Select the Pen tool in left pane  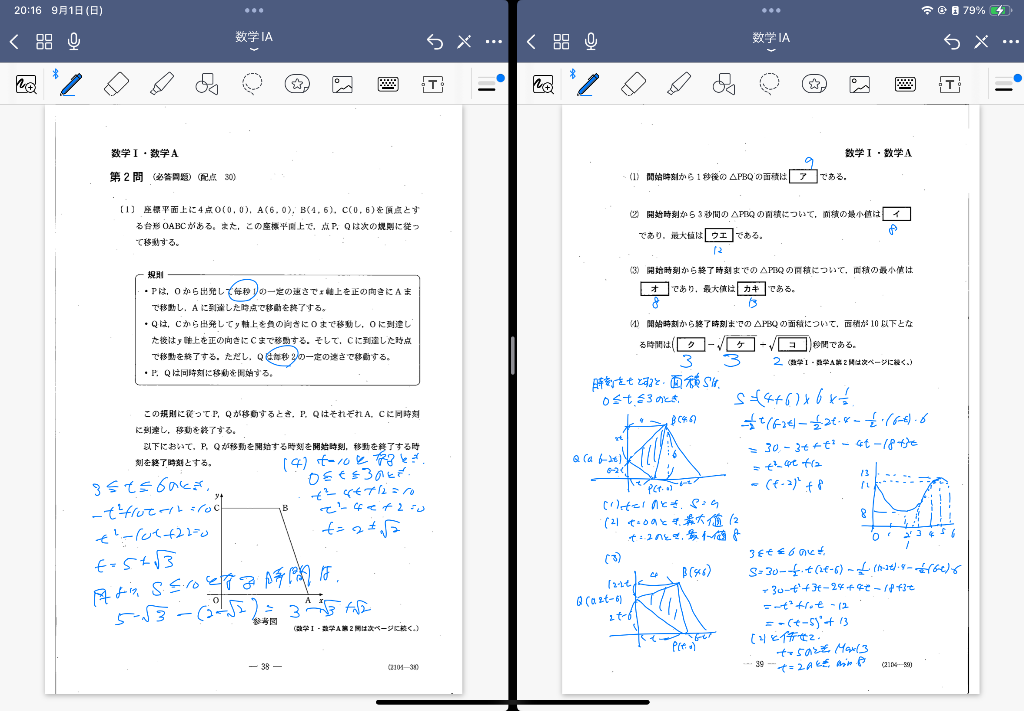71,84
